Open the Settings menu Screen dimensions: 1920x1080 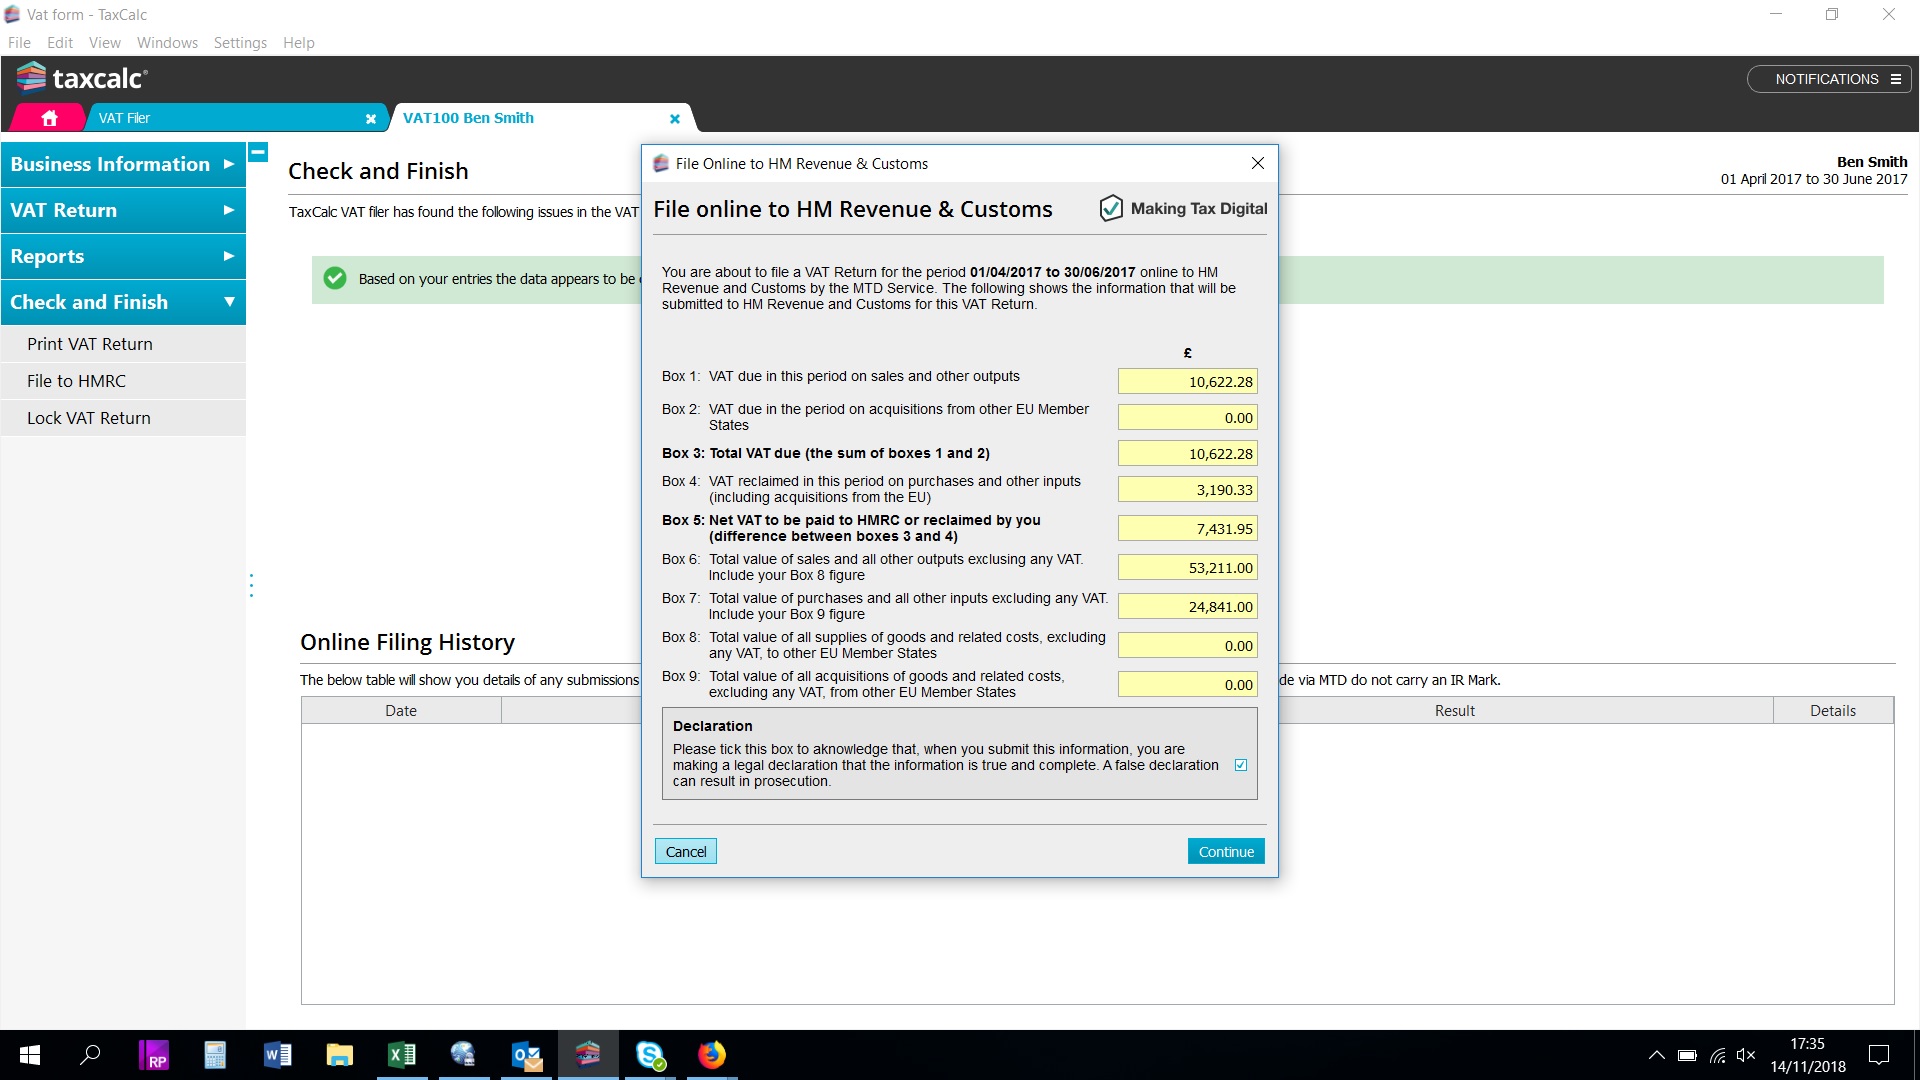240,43
